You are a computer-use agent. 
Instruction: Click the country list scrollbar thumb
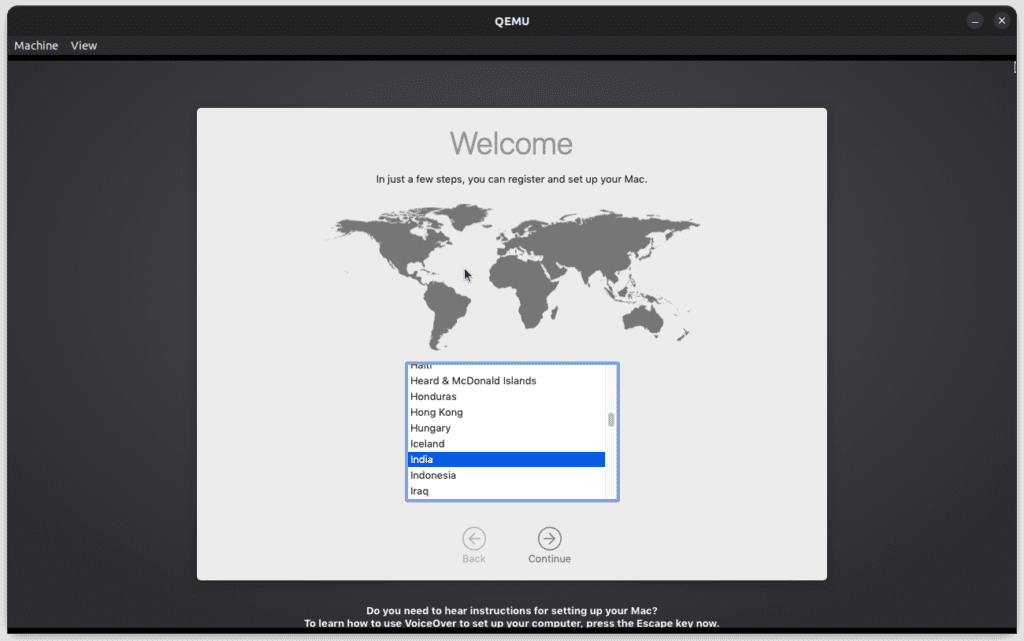(611, 419)
